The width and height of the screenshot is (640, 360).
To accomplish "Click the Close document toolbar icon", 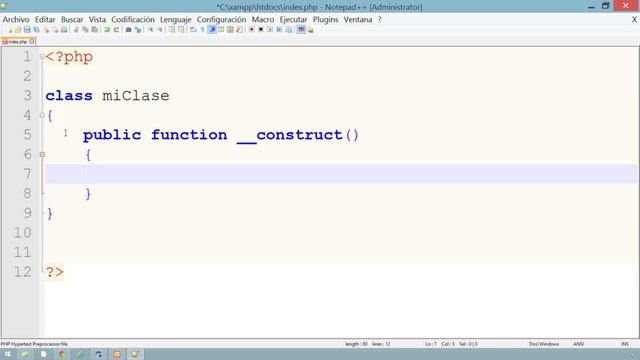I will tap(46, 30).
